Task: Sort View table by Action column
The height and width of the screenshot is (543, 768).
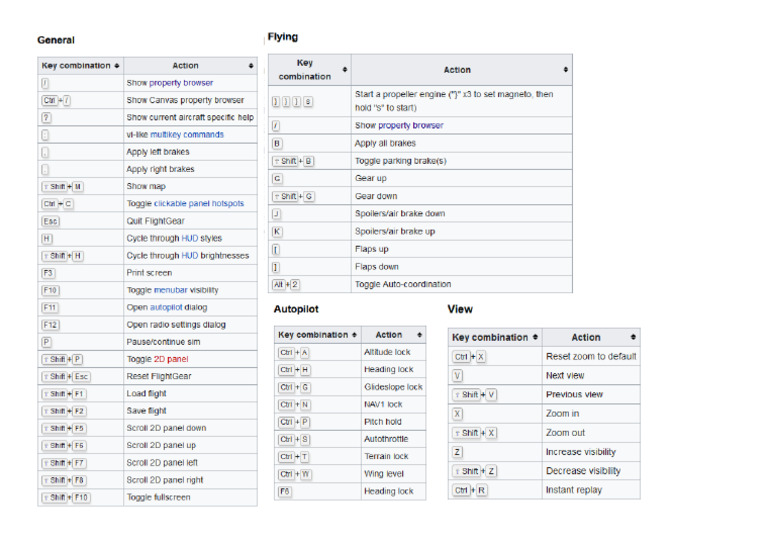Action: [x=633, y=338]
